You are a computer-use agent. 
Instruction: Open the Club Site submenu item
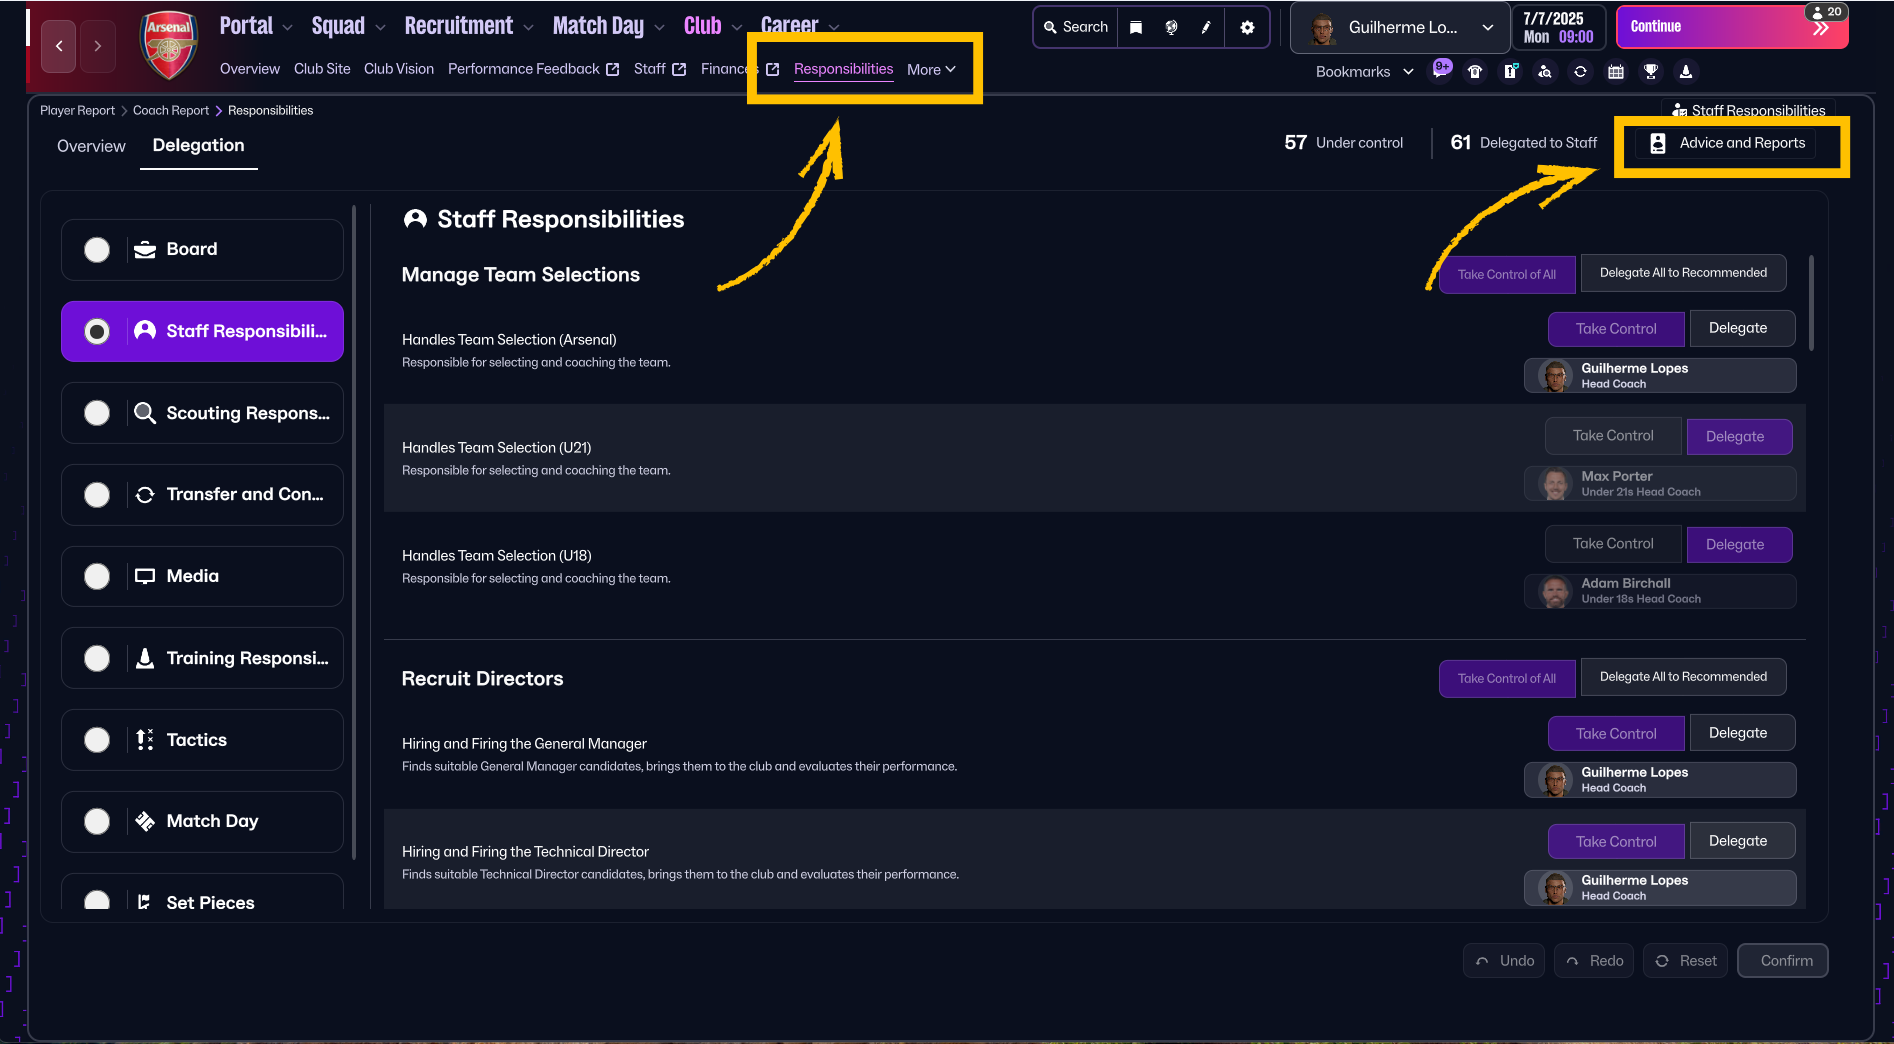coord(322,69)
